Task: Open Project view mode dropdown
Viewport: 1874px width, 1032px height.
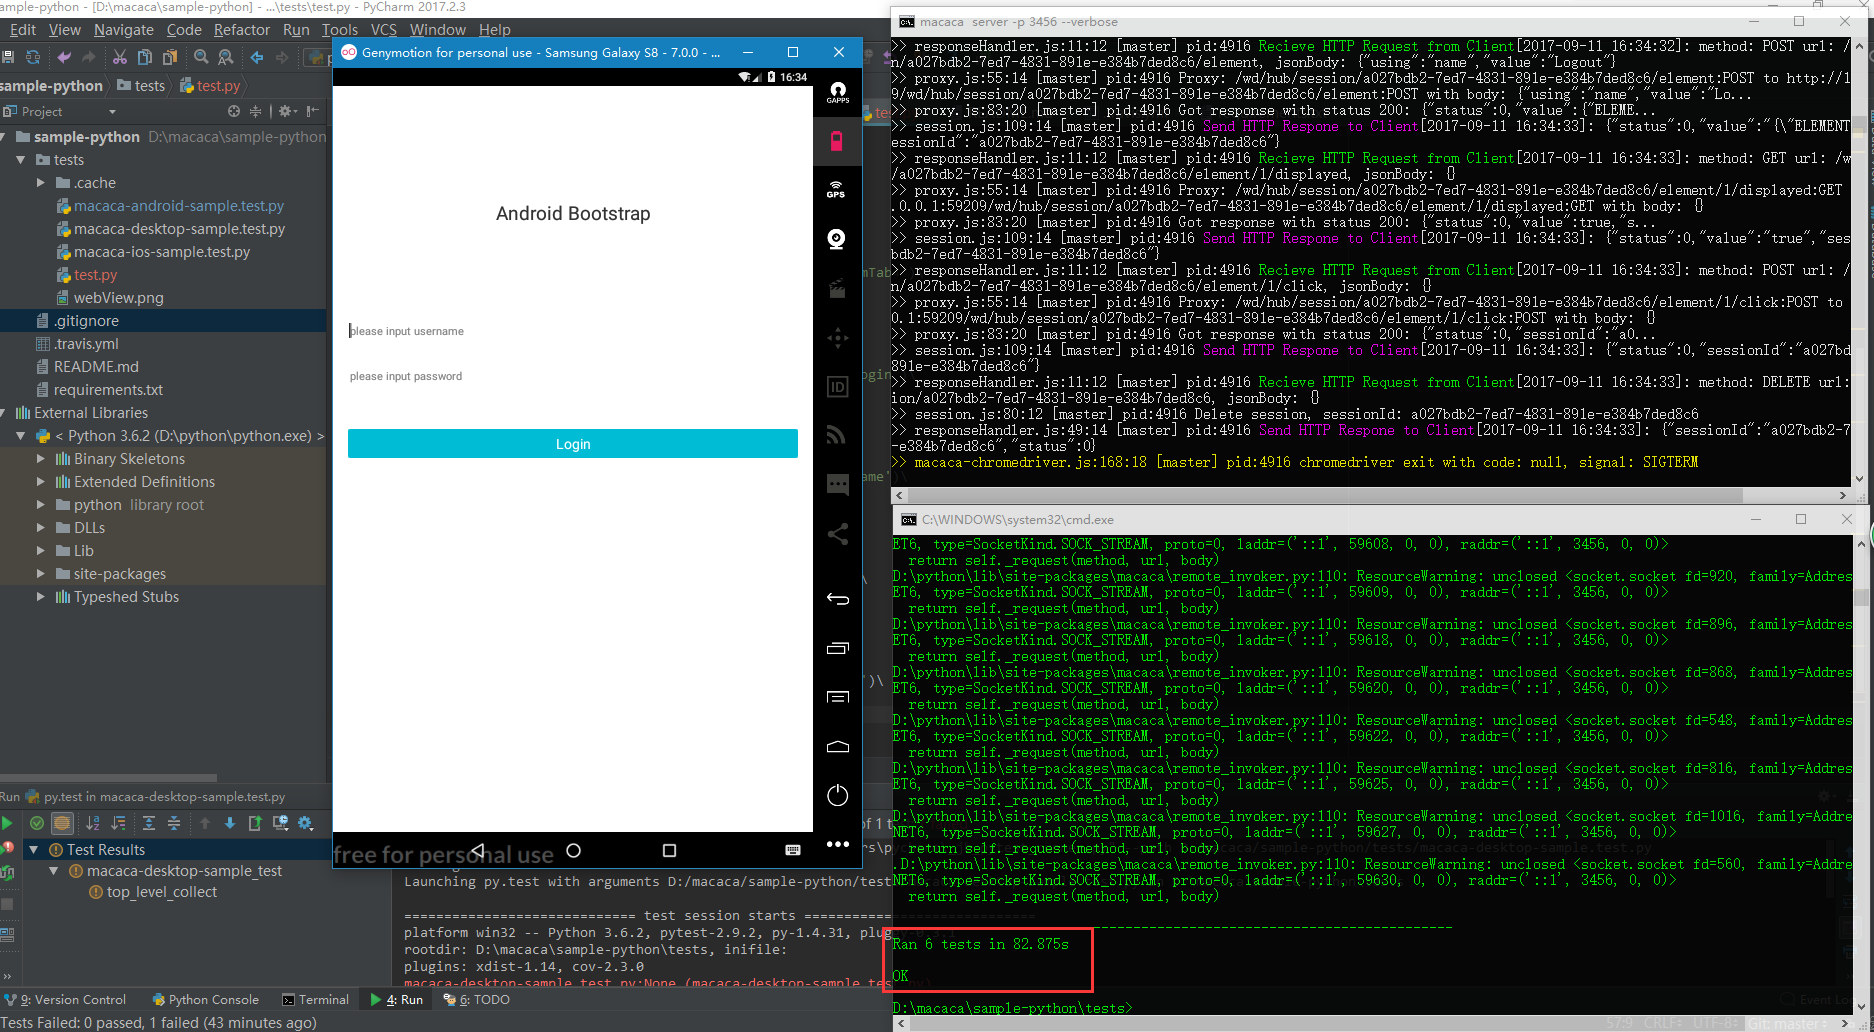Action: (x=112, y=111)
